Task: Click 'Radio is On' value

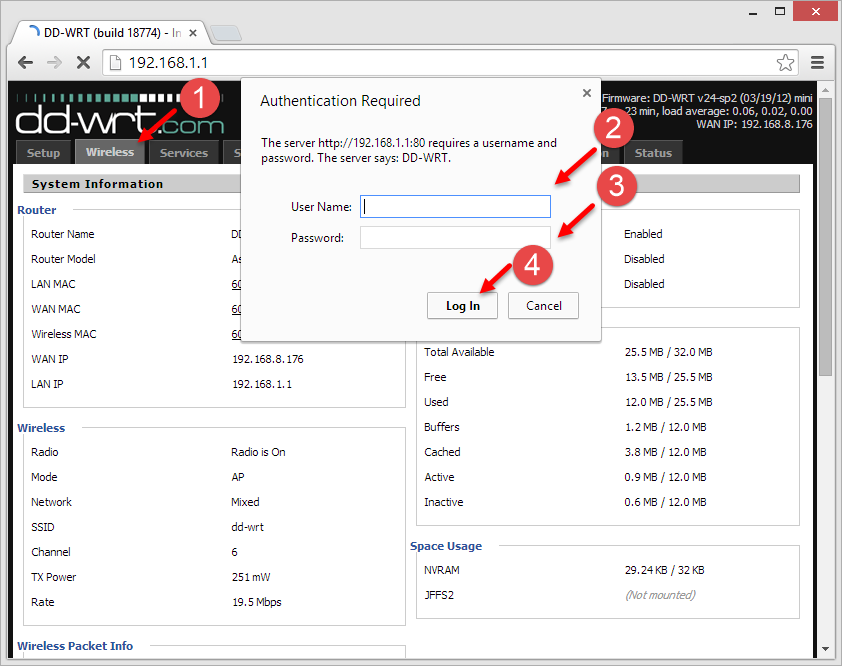Action: 258,452
